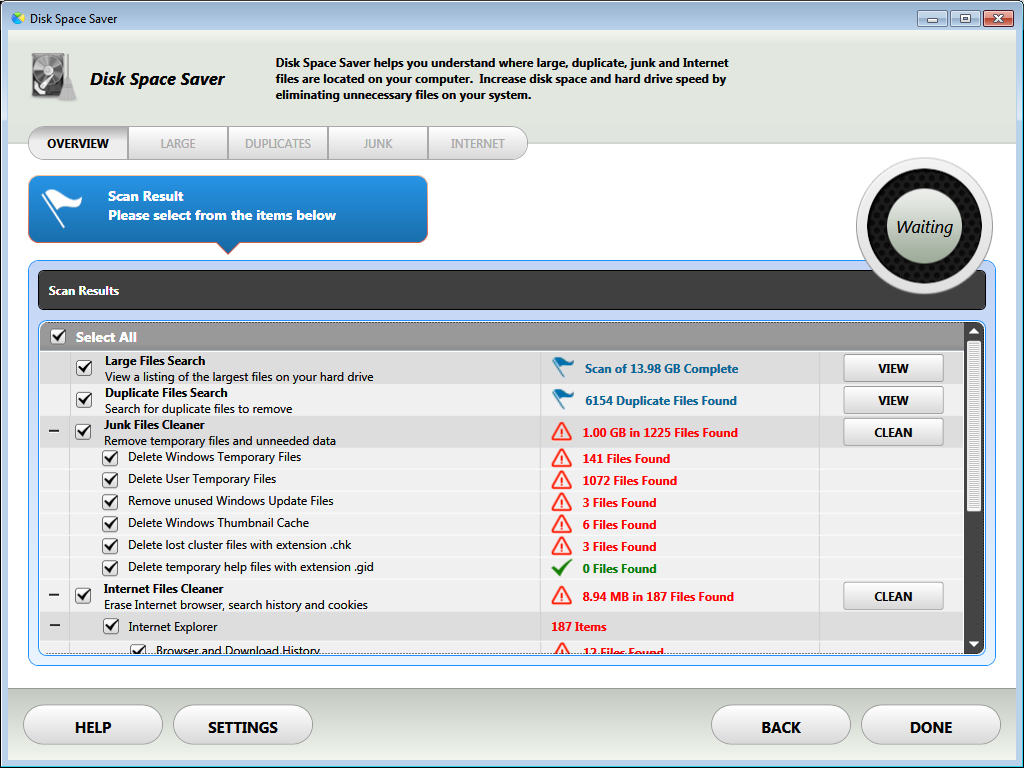1024x768 pixels.
Task: Uncheck the Large Files Search checkbox
Action: pos(84,368)
